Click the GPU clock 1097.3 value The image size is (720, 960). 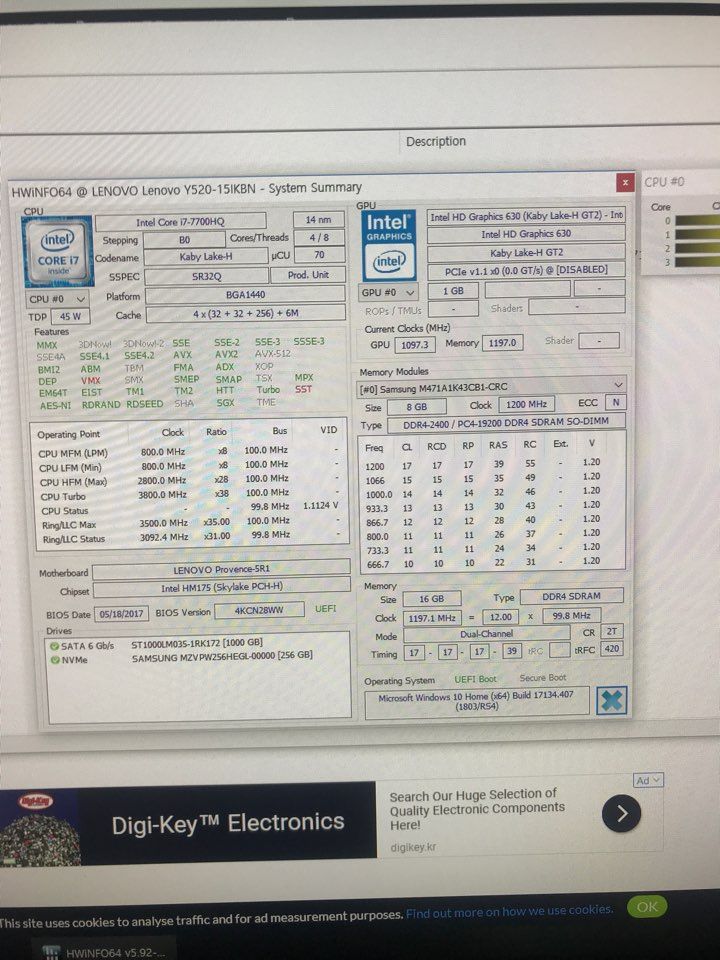click(415, 345)
